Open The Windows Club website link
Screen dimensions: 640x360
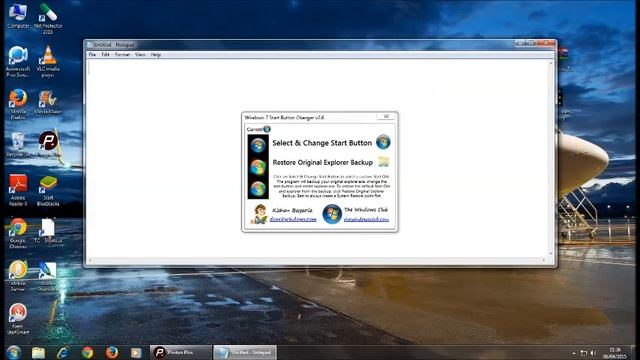tap(366, 219)
